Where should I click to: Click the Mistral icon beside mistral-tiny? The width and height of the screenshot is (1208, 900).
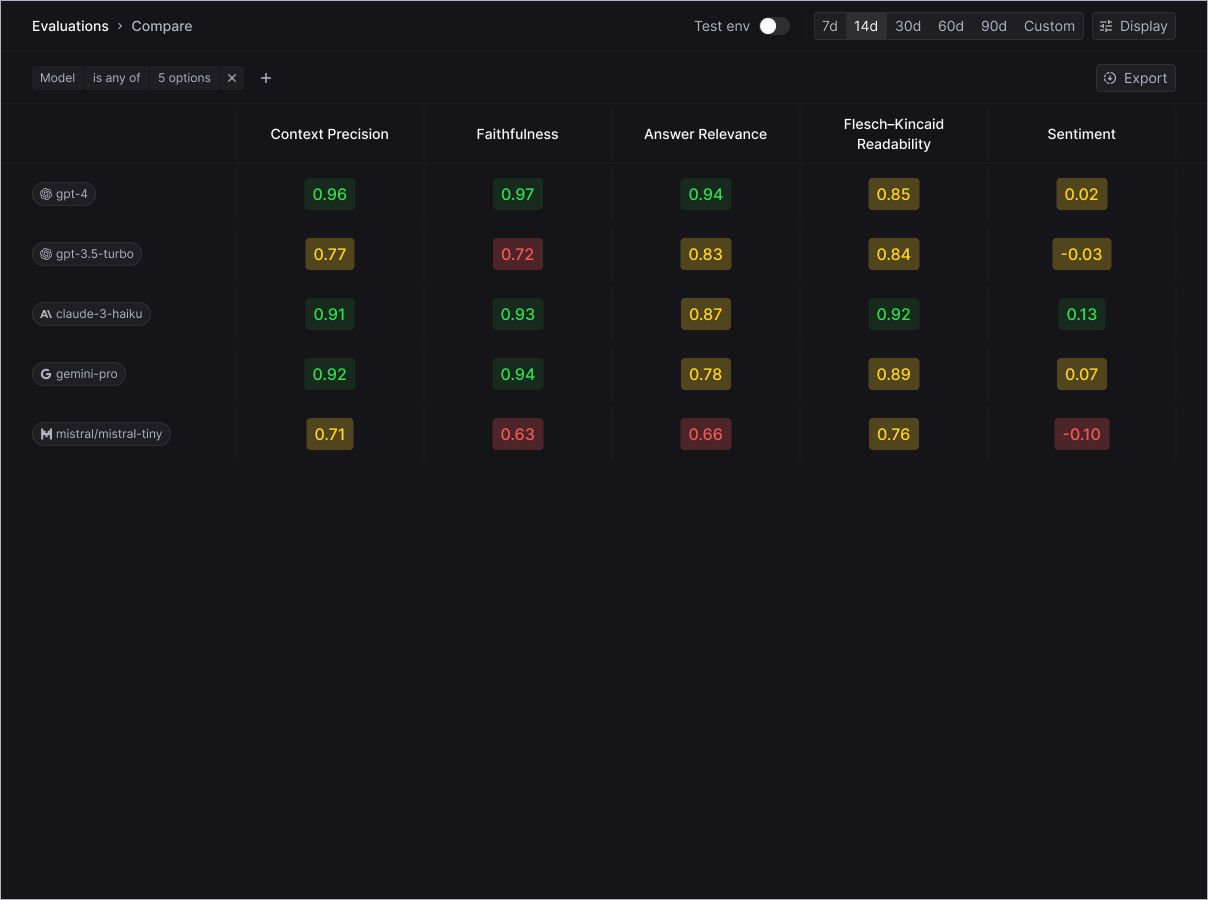coord(46,434)
